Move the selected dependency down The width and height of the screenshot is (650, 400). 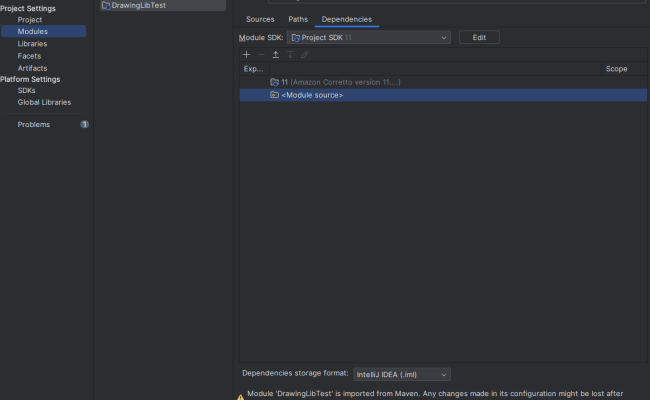290,54
